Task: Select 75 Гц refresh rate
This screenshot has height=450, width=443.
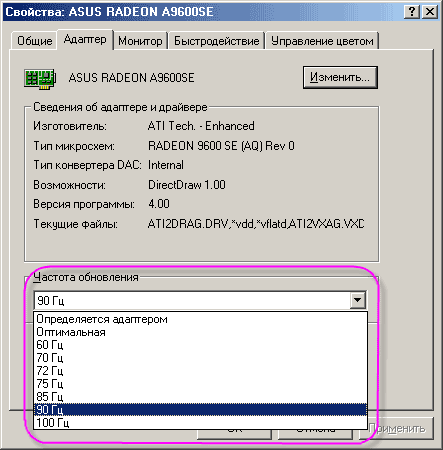Action: (x=200, y=384)
